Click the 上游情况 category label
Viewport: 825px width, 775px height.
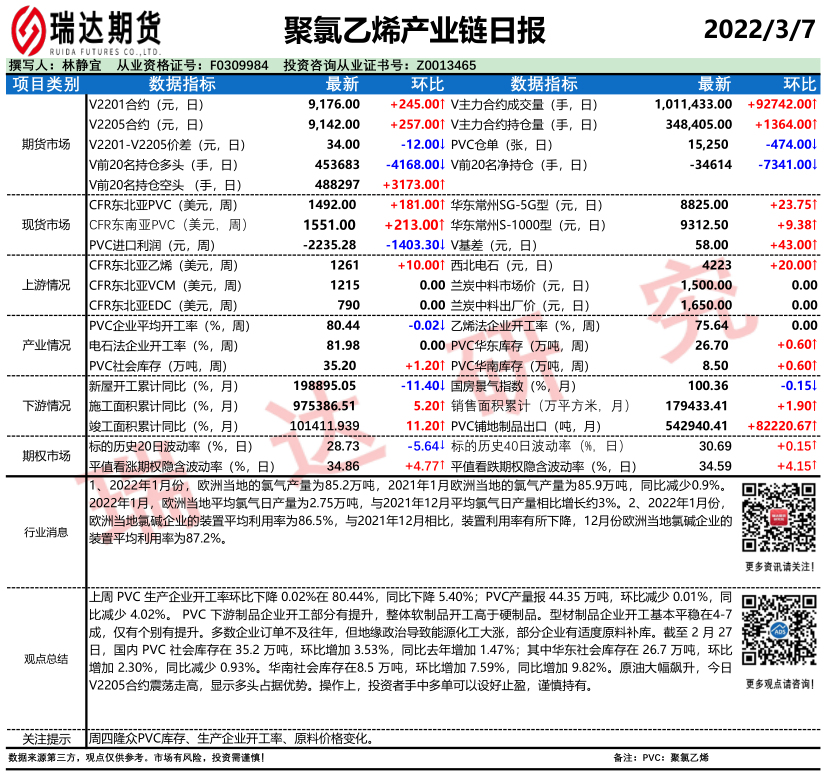[45, 285]
